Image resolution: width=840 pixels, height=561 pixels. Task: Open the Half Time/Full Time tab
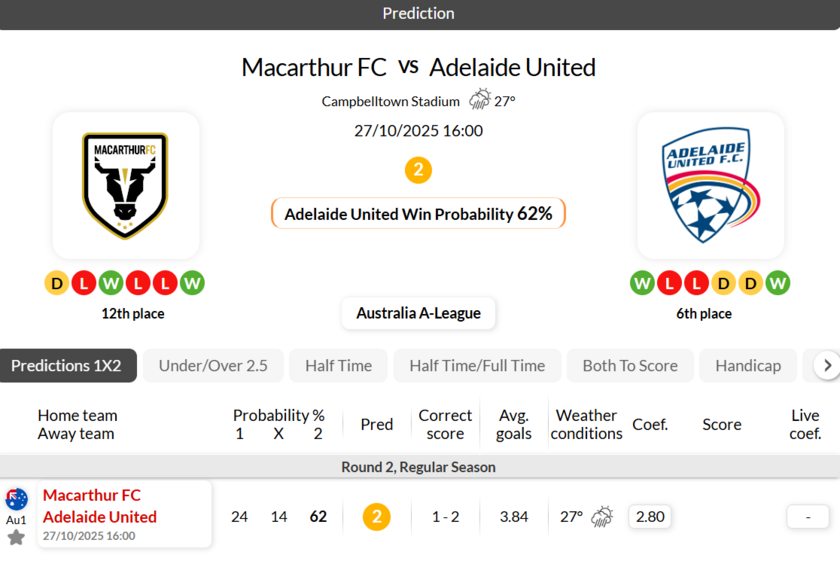[477, 366]
